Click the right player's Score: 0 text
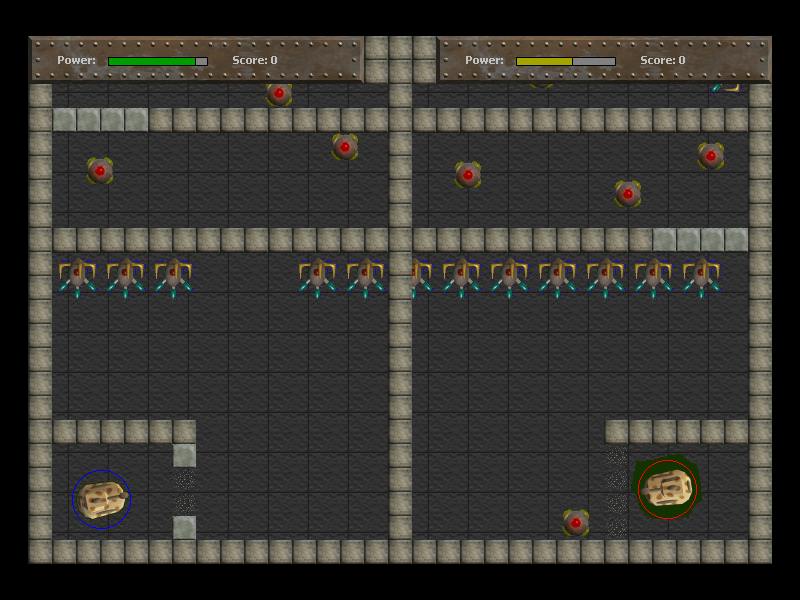 [663, 60]
